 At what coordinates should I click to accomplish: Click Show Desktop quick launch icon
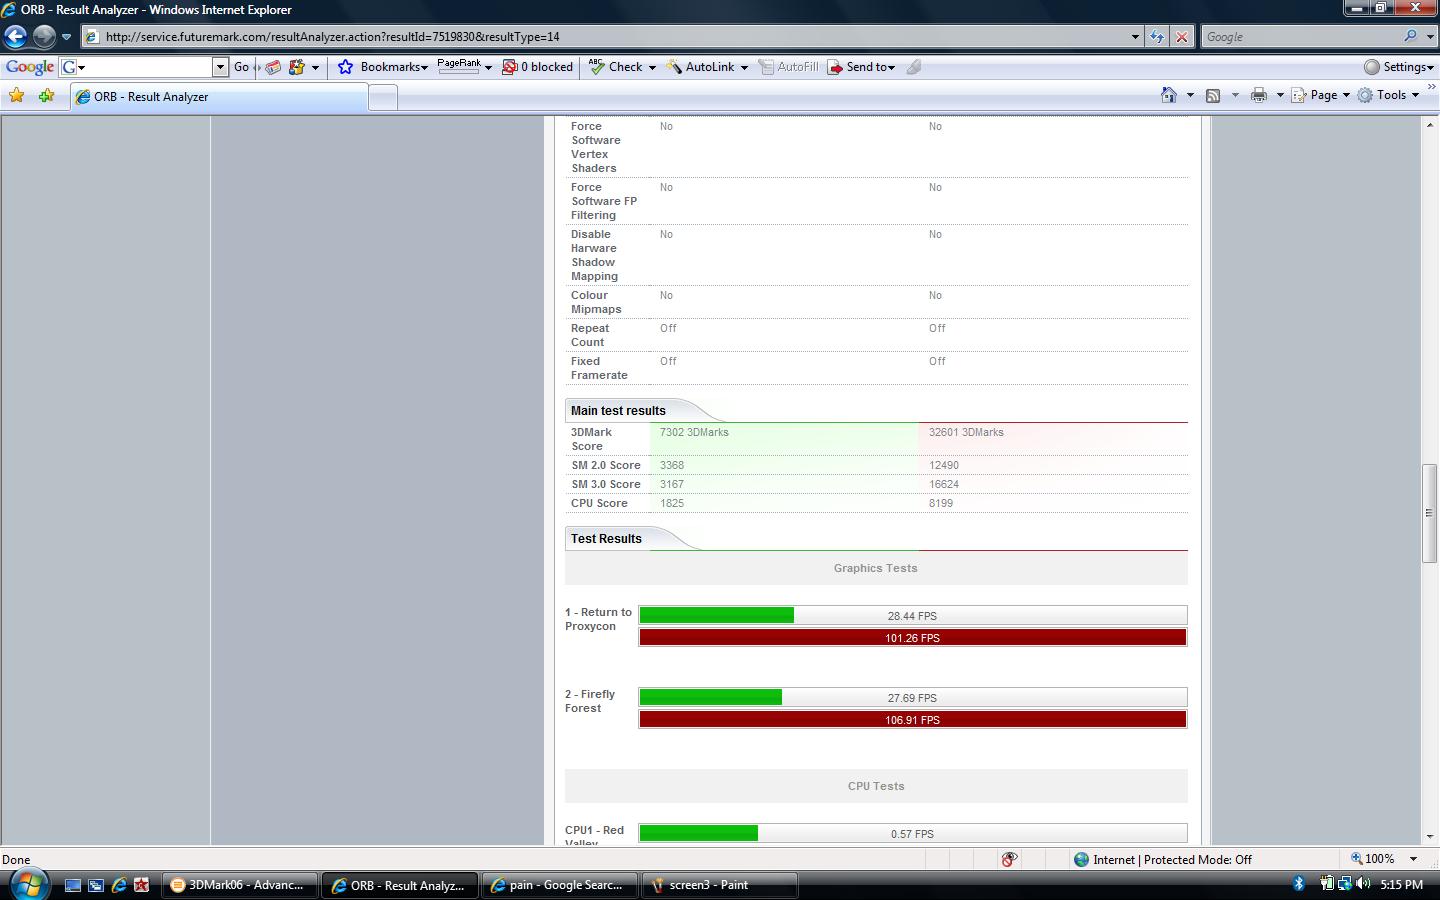point(73,885)
